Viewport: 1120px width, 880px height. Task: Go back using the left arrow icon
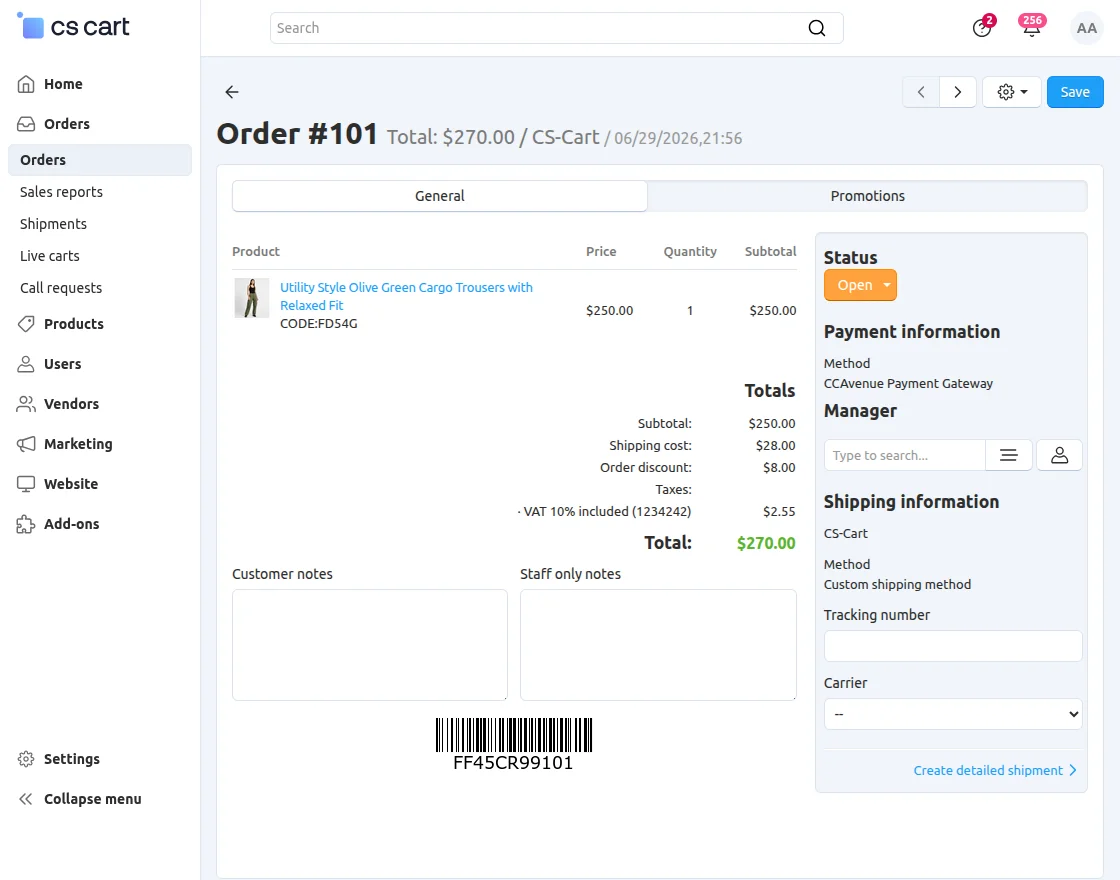tap(231, 92)
